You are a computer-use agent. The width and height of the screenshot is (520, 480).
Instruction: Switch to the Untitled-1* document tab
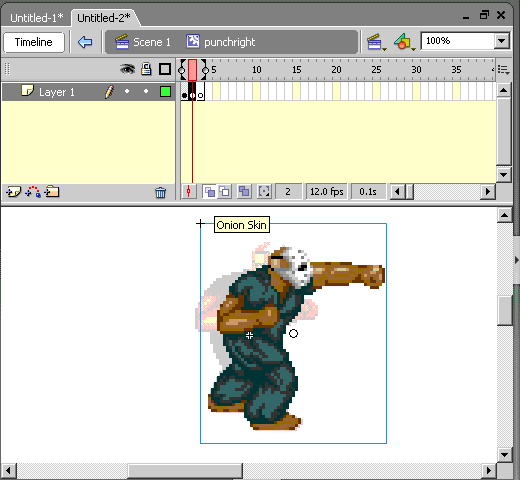36,18
